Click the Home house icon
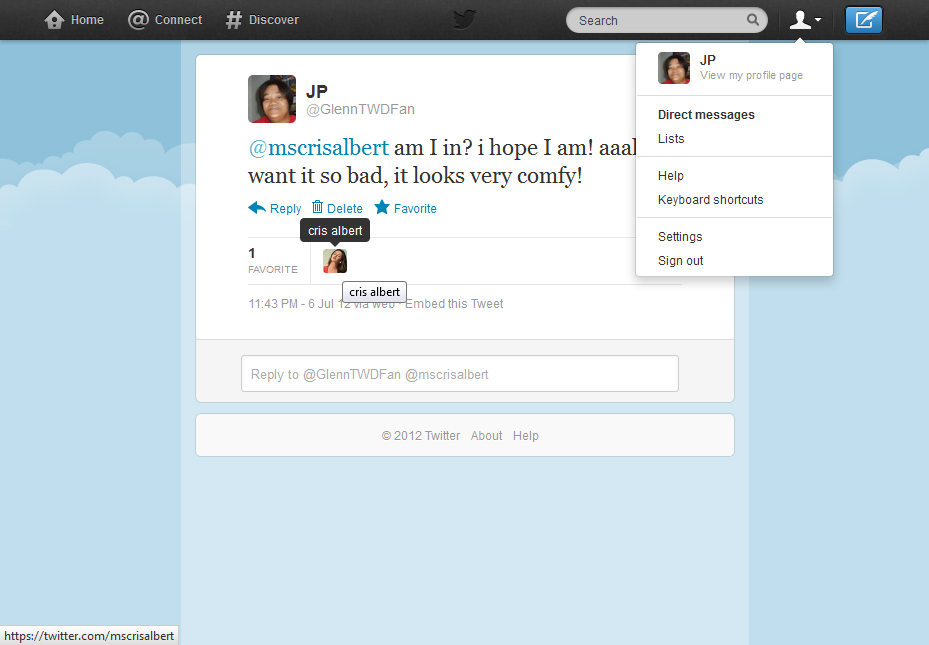 click(x=54, y=20)
